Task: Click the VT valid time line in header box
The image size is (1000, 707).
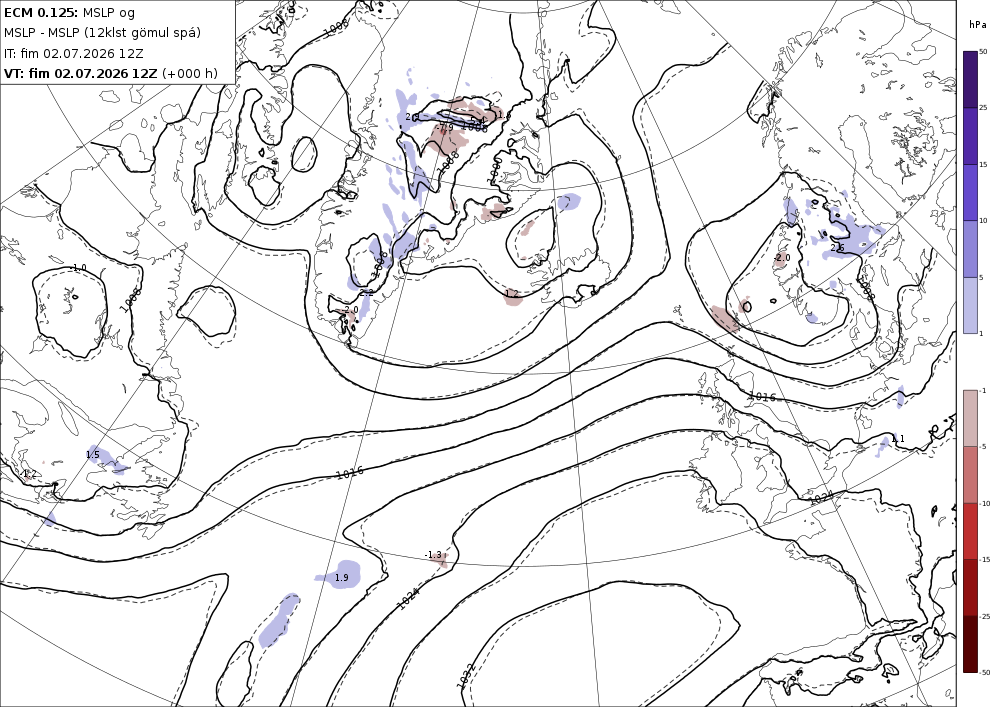Action: point(110,73)
